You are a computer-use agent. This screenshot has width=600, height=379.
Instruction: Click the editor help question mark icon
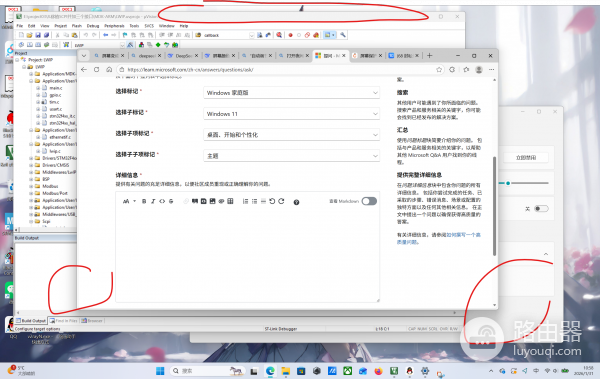(296, 202)
